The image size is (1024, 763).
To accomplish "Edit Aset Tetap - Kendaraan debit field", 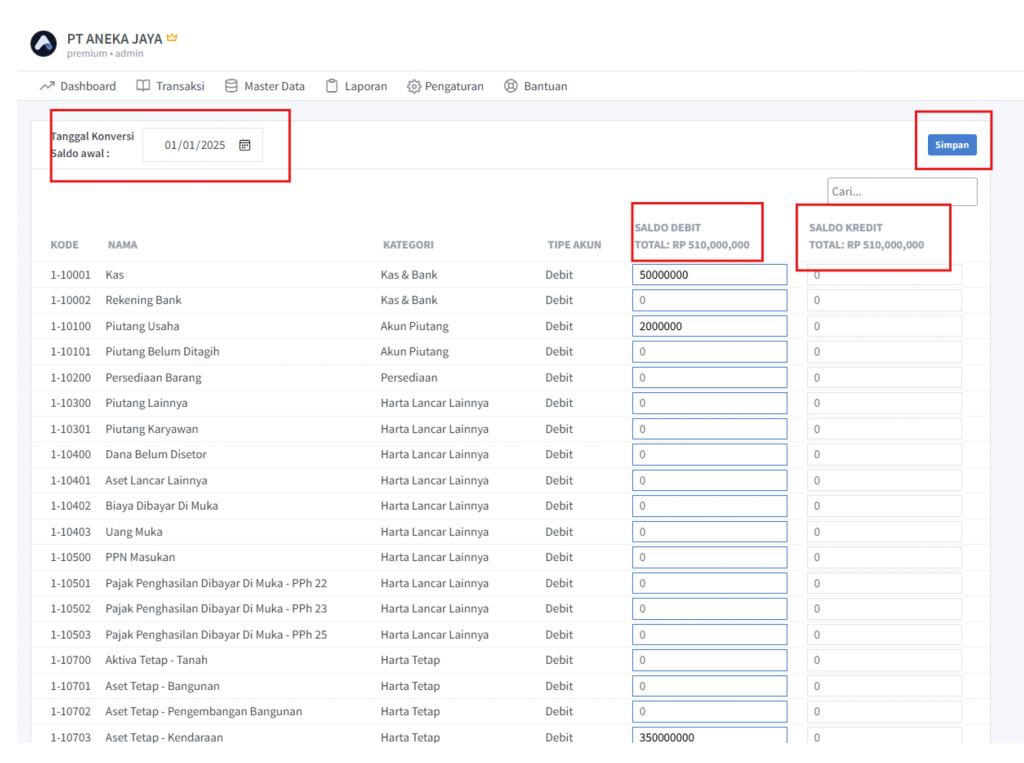I will click(x=709, y=737).
